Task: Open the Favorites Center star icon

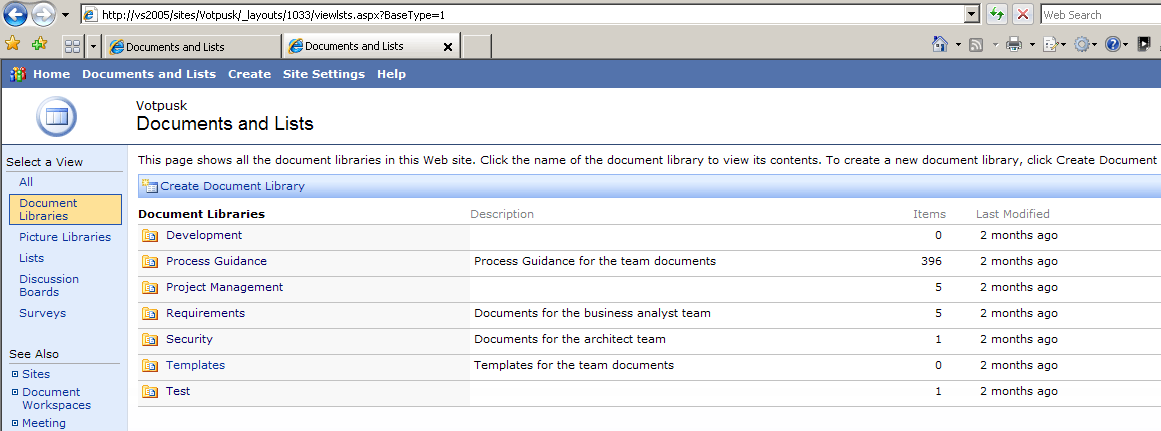Action: [13, 45]
